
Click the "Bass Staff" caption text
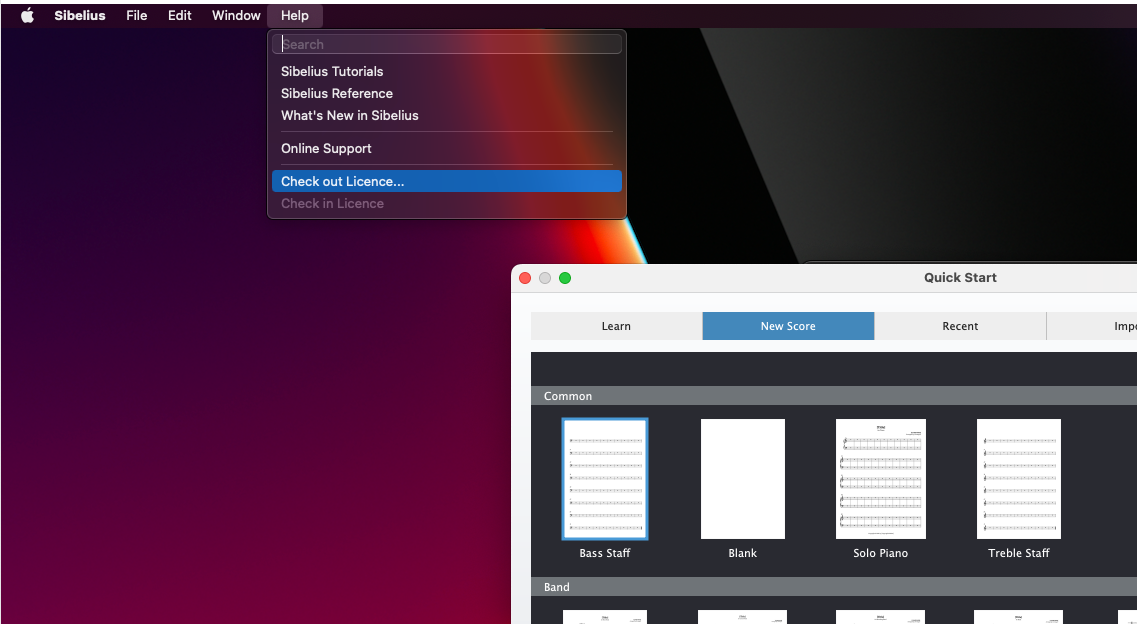605,553
